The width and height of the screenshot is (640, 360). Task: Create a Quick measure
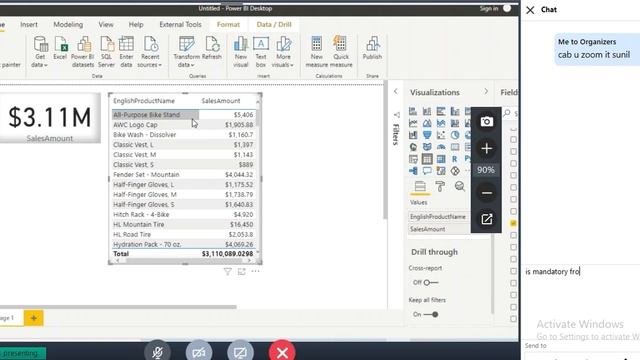pos(340,51)
